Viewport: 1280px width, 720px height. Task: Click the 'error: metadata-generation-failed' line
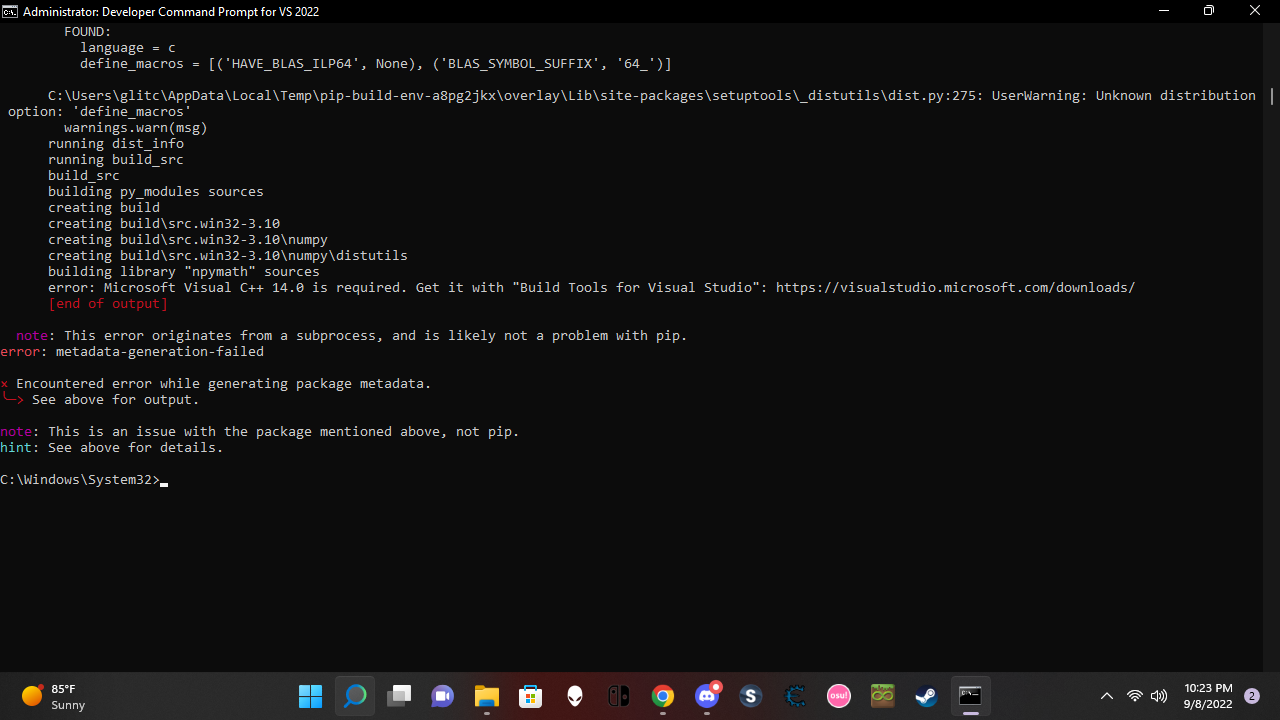point(132,352)
